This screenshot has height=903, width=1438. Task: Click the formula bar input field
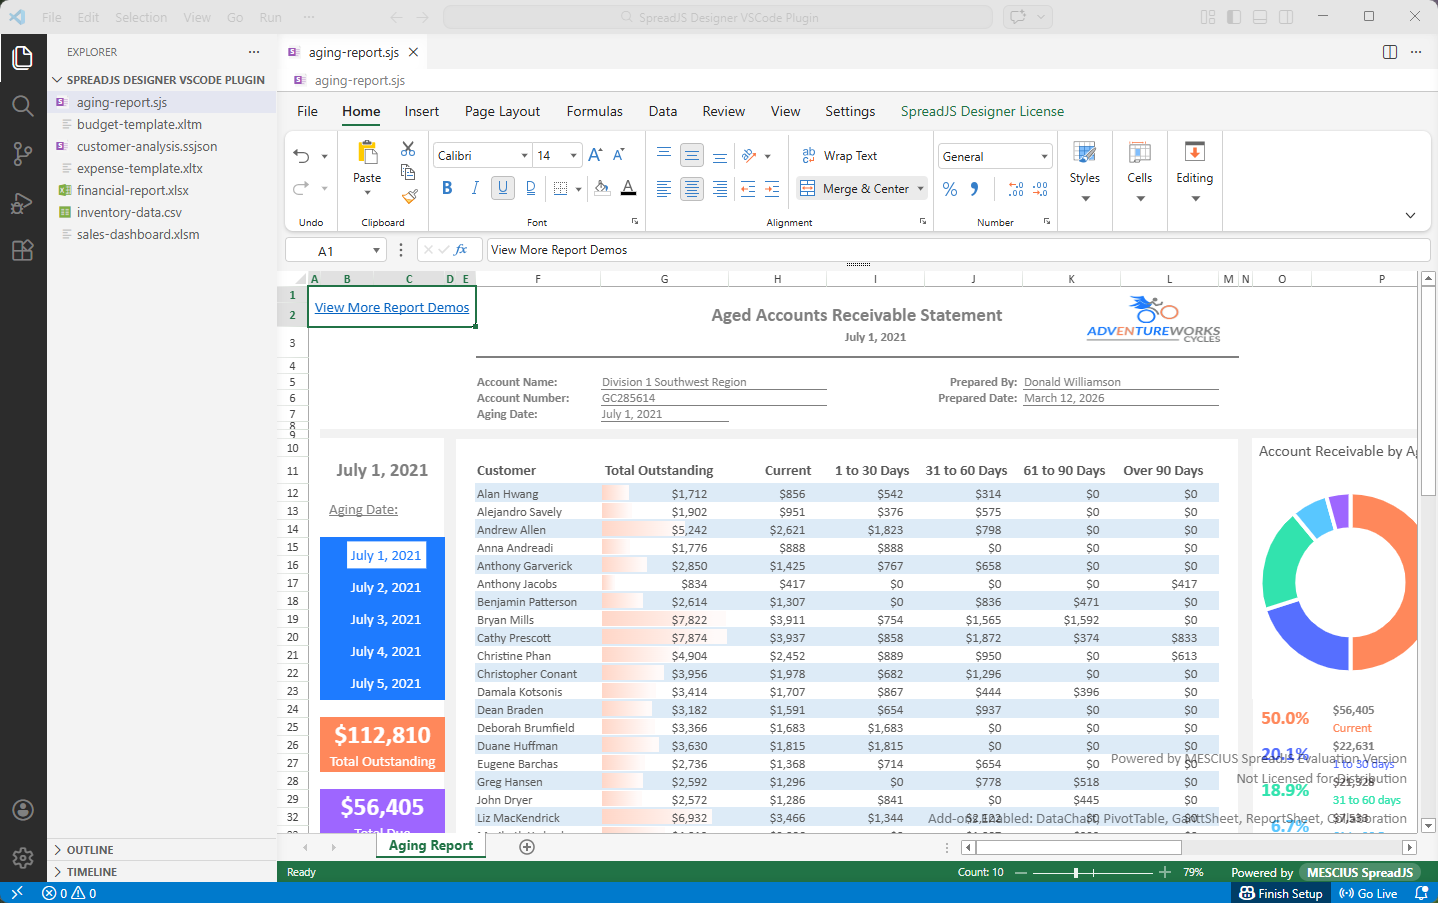958,250
